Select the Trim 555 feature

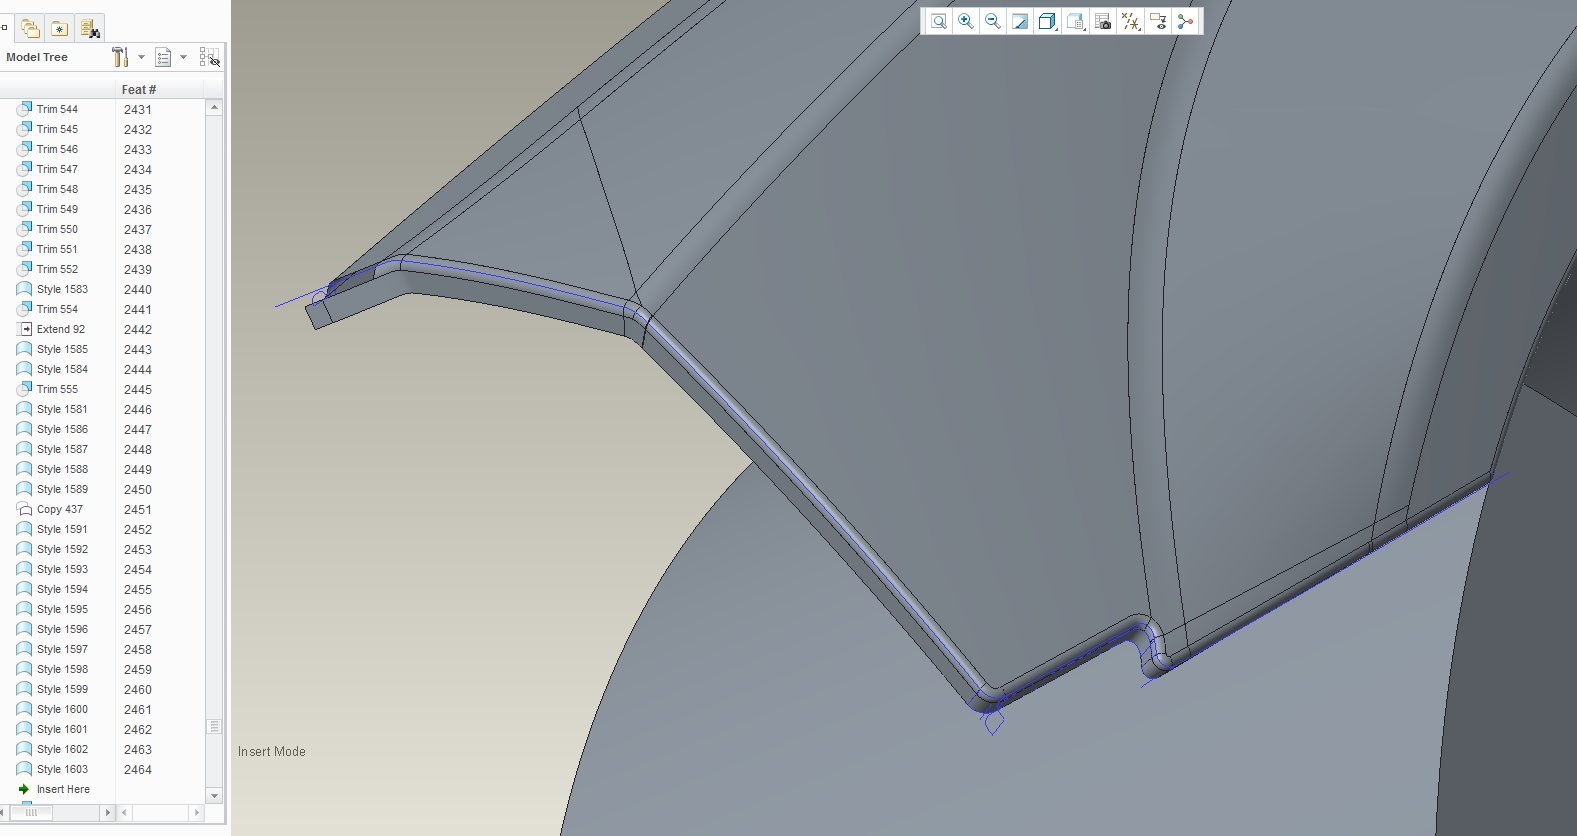pos(57,389)
